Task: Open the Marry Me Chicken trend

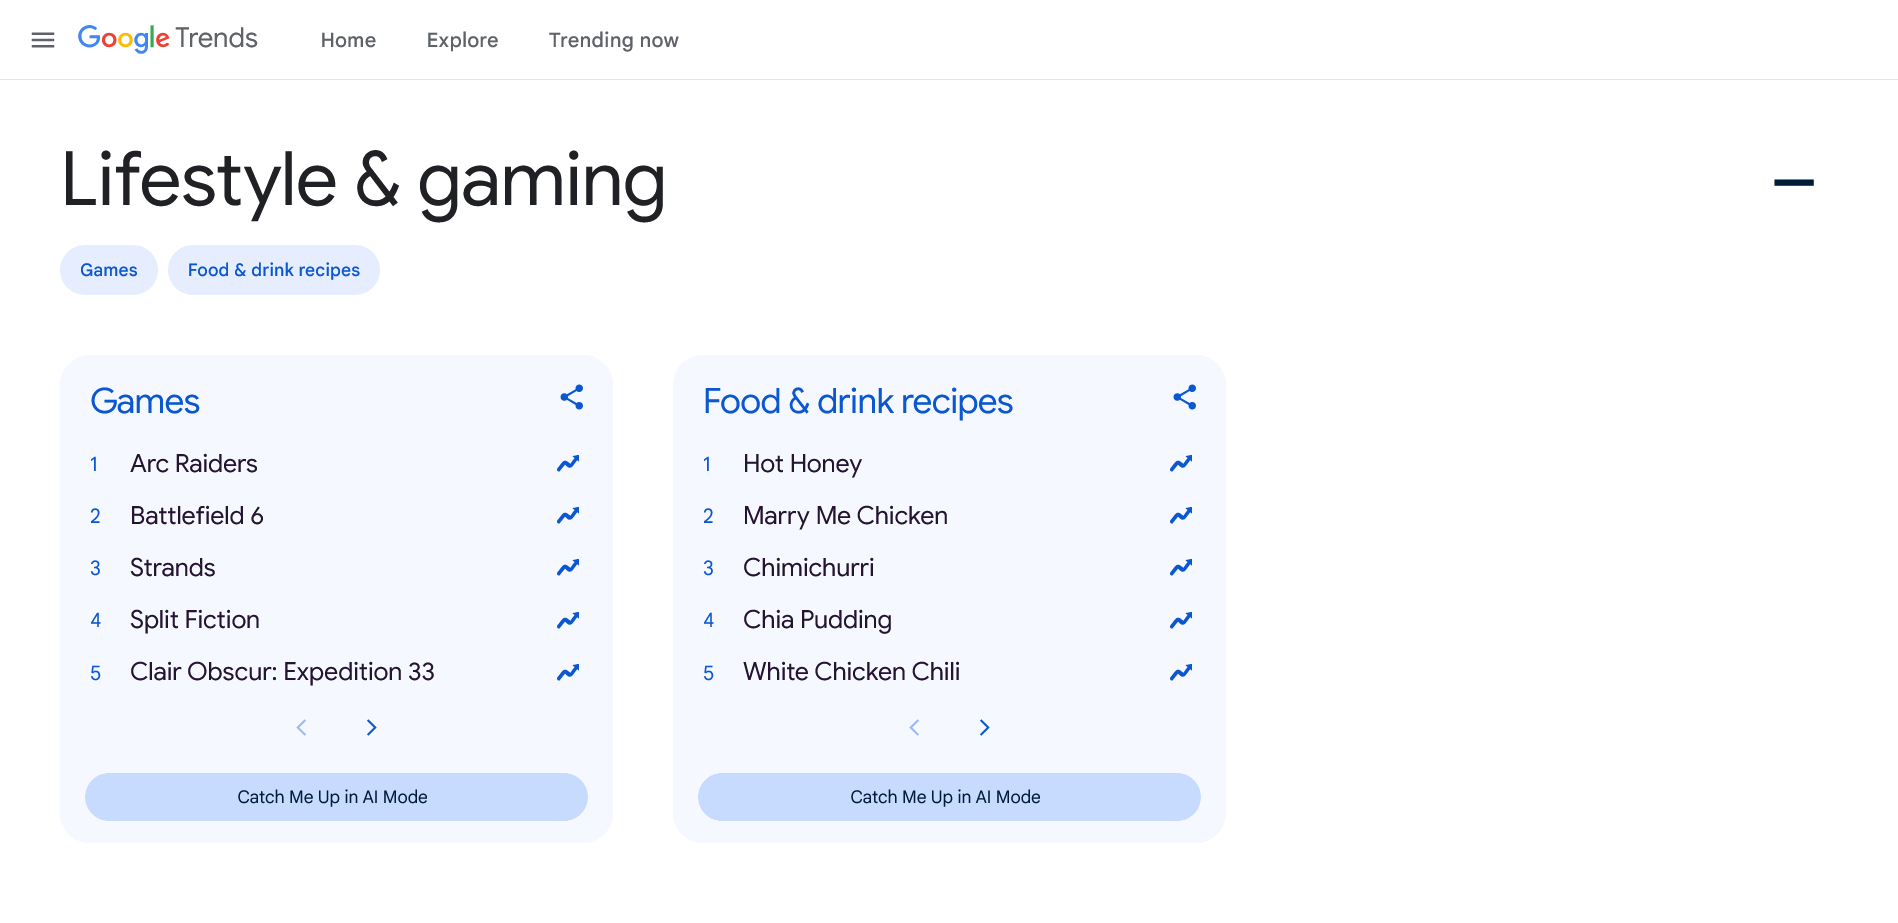Action: click(845, 516)
